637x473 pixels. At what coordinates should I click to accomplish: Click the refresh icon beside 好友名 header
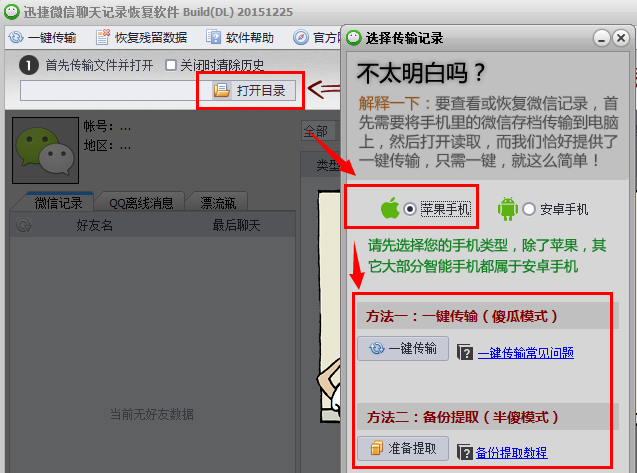[24, 225]
